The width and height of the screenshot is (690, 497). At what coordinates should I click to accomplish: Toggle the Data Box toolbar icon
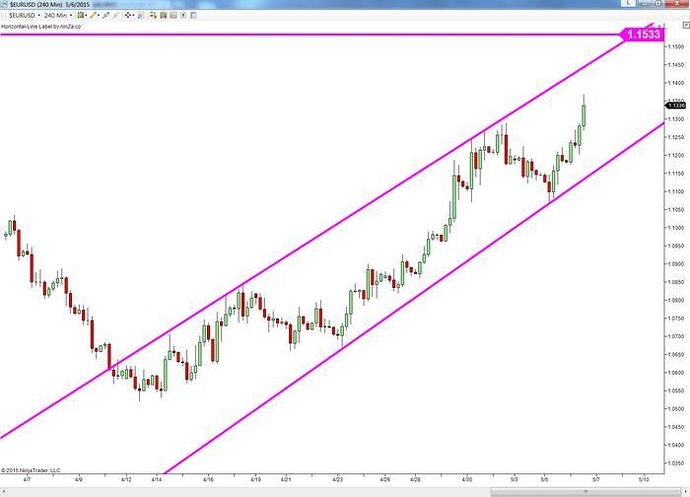pyautogui.click(x=141, y=15)
